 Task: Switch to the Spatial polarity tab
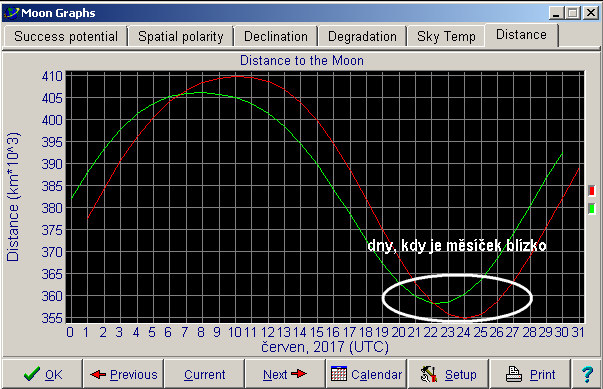(181, 37)
